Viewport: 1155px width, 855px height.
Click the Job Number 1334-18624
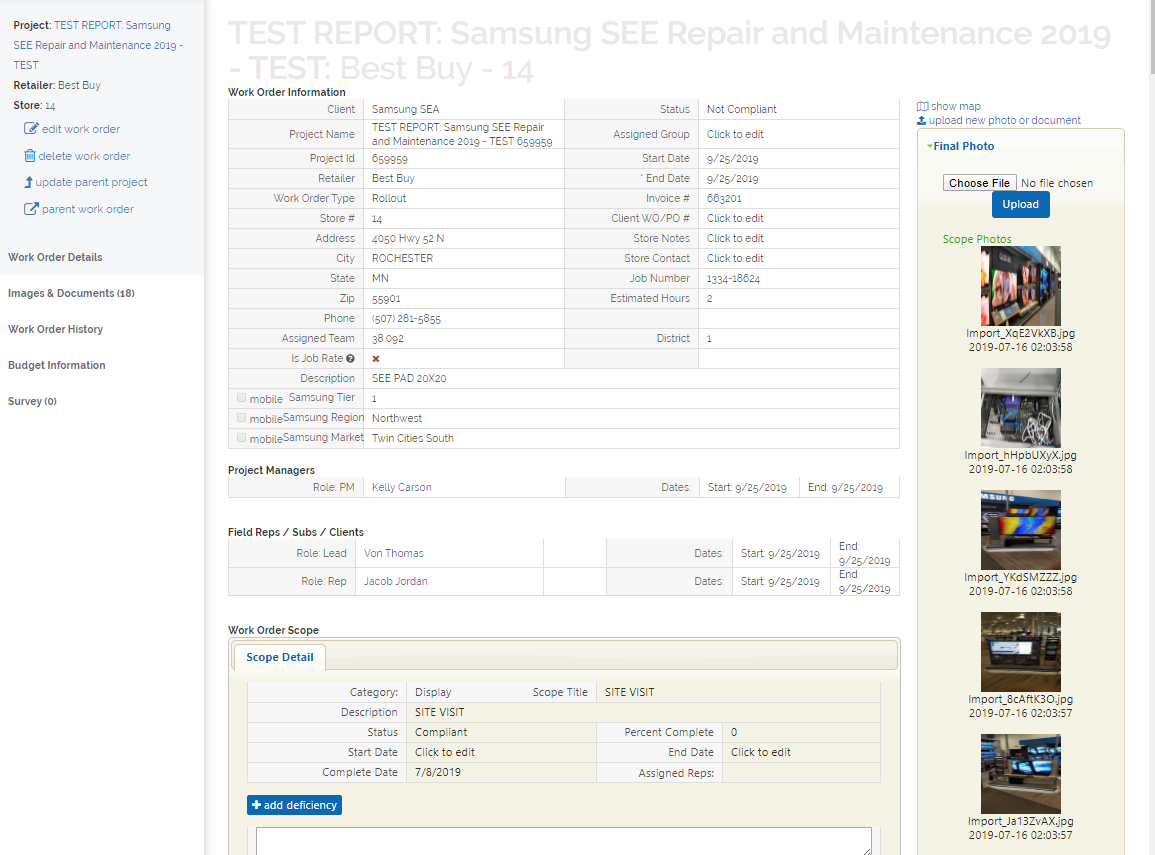(733, 278)
